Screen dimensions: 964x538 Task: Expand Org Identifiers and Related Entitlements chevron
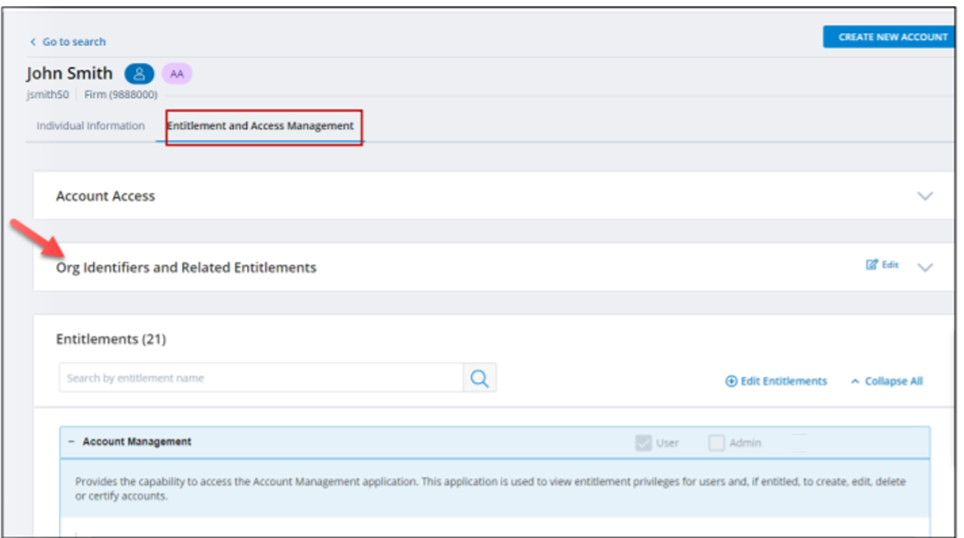(925, 267)
